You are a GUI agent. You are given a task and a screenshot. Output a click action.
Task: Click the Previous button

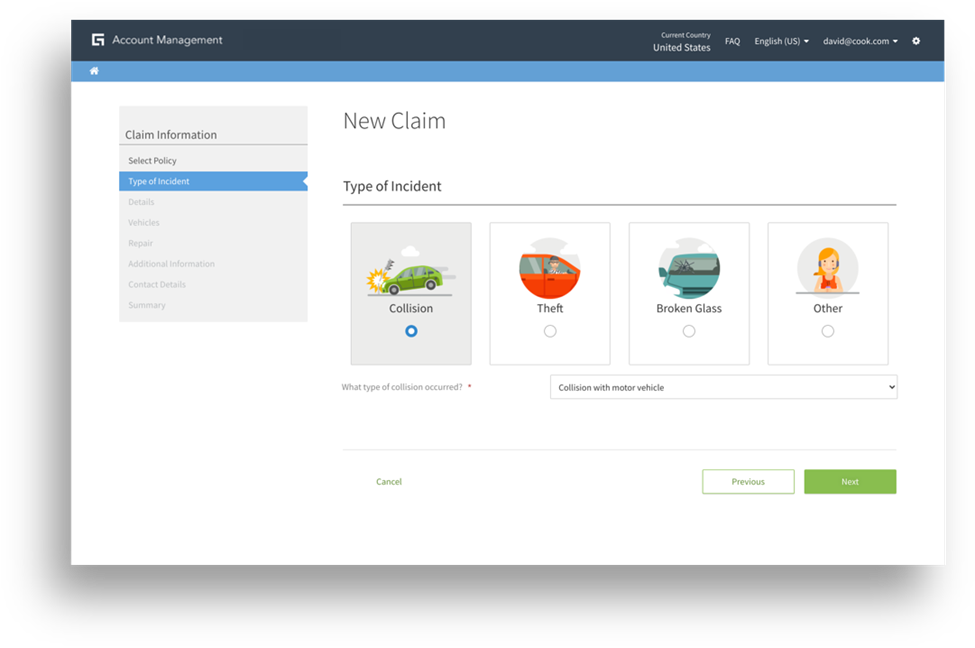pos(748,482)
